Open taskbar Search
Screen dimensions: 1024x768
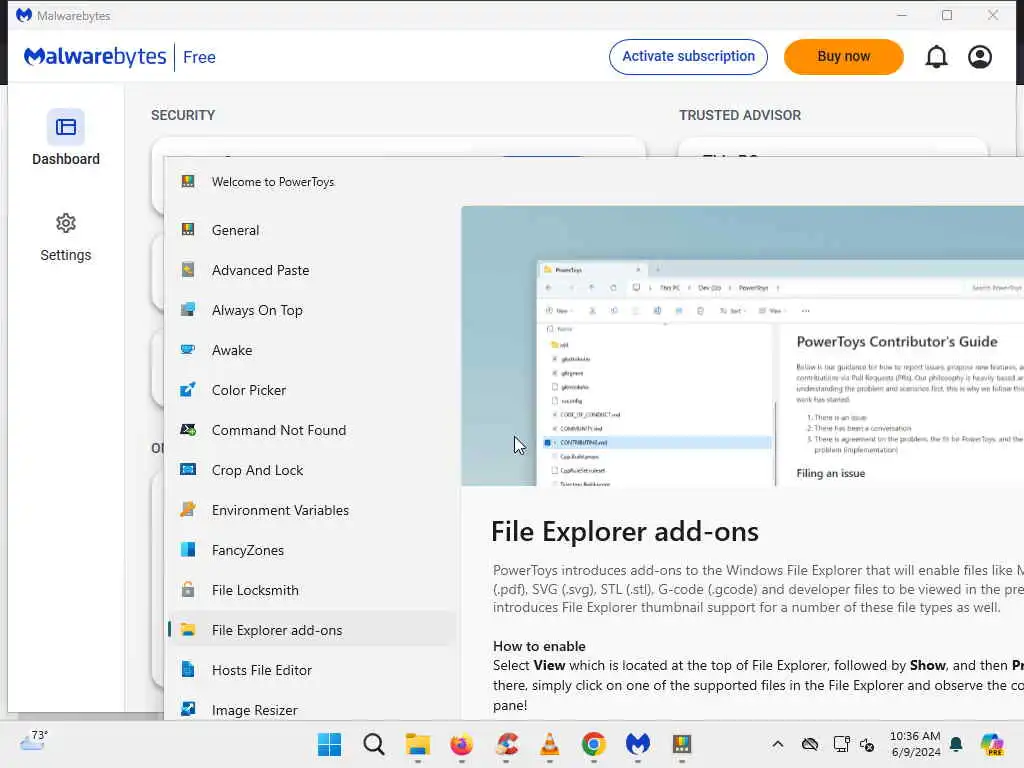(374, 744)
